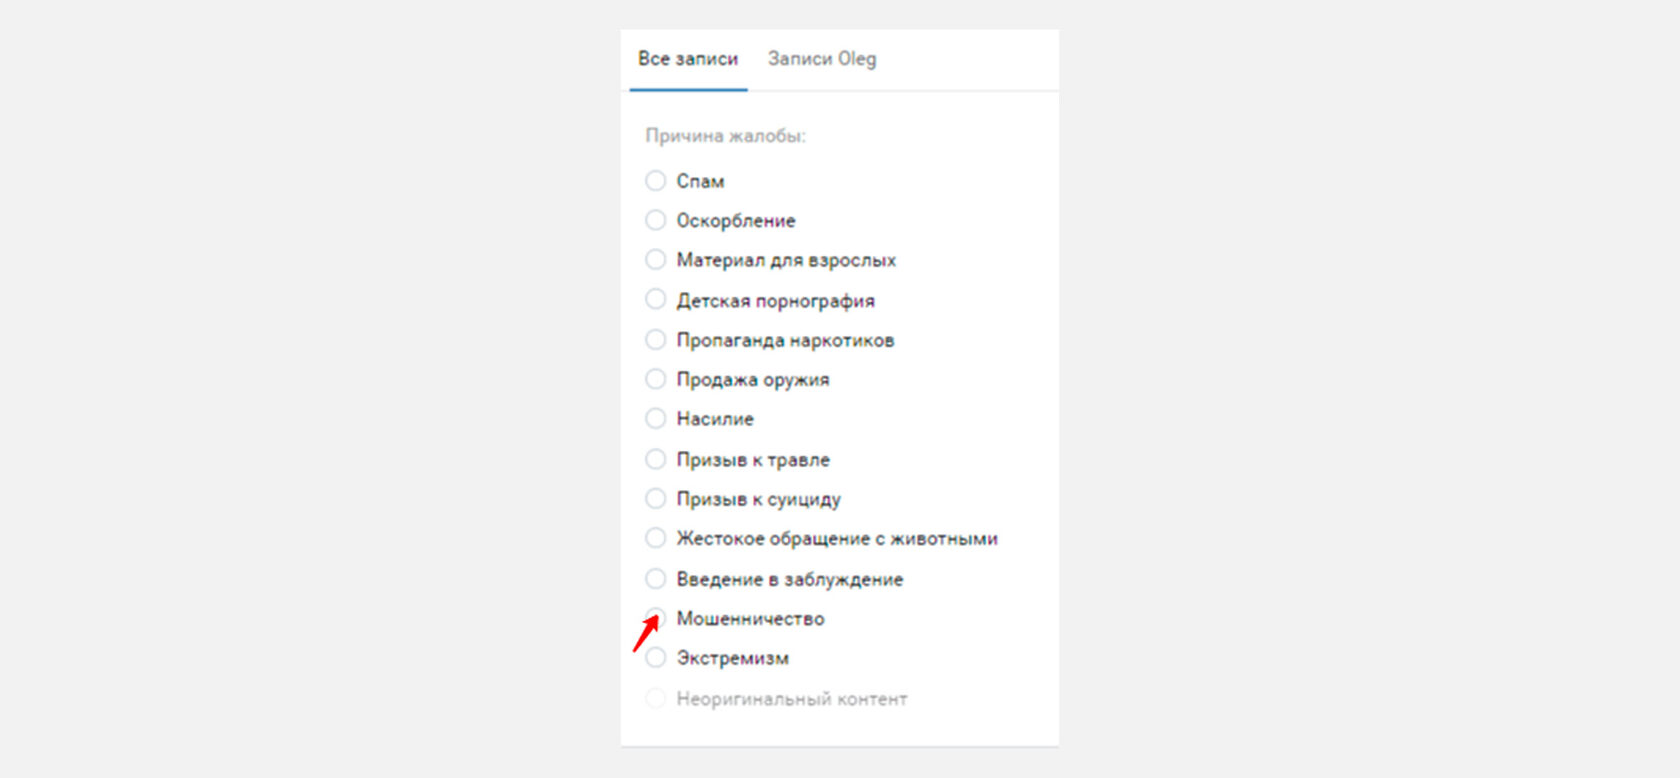Select Пропаганда наркотиков reason
This screenshot has height=778, width=1680.
[x=655, y=340]
